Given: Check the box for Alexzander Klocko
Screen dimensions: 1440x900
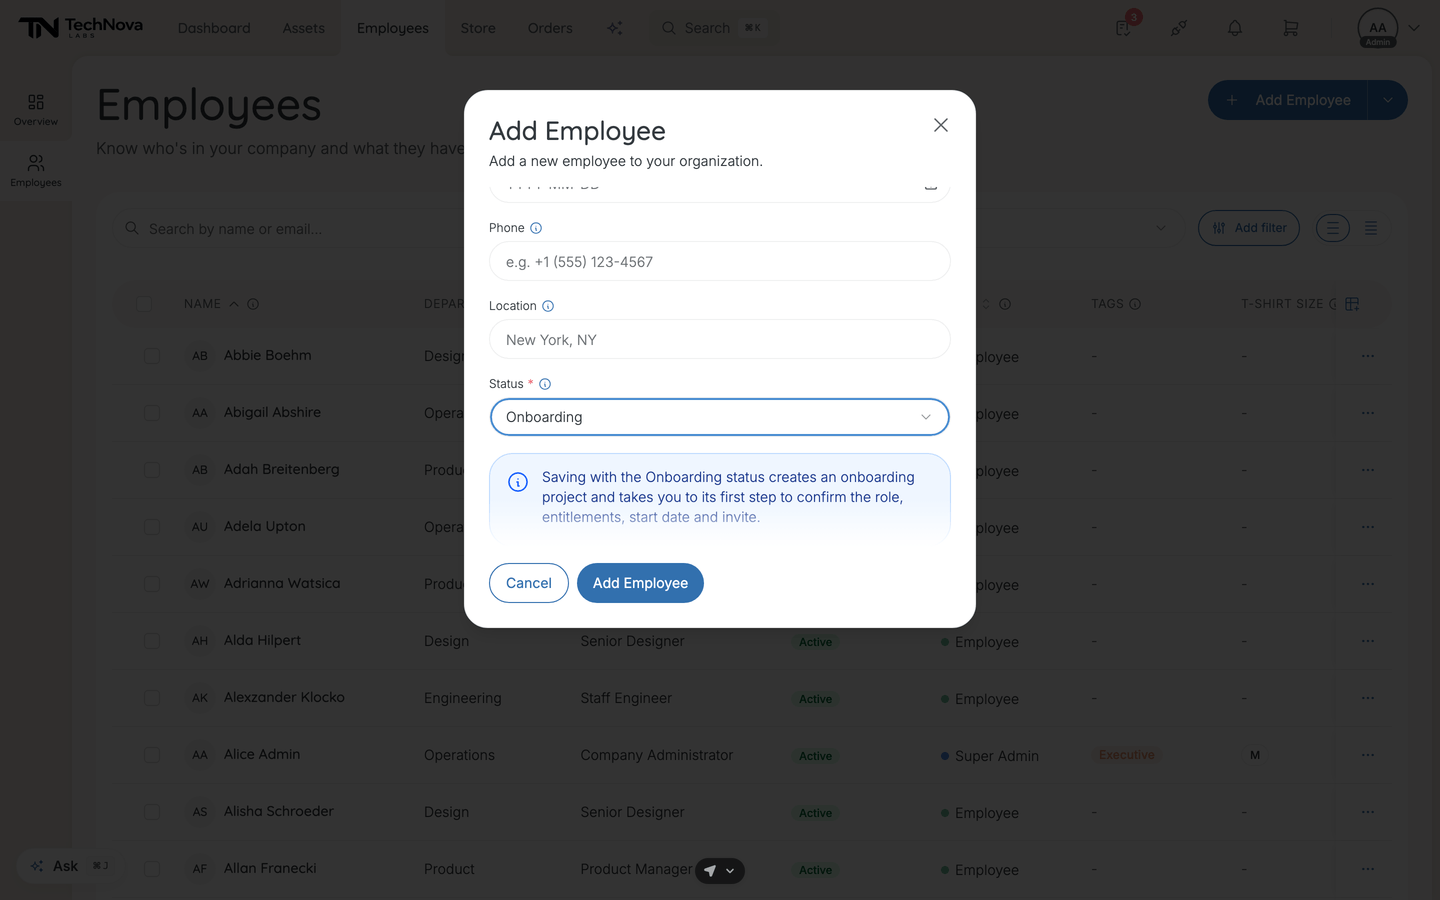Looking at the screenshot, I should (152, 698).
